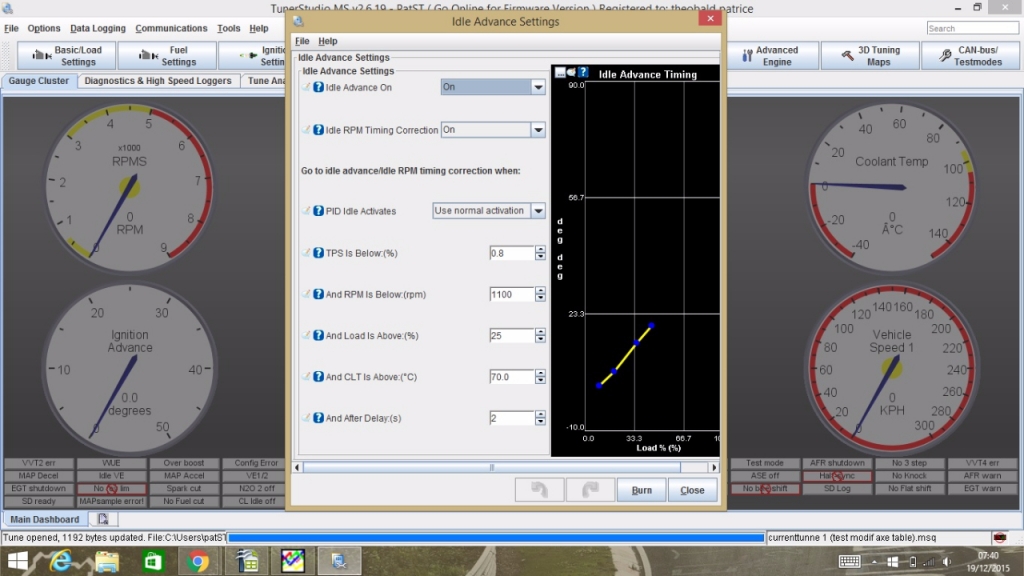The width and height of the screenshot is (1024, 576).
Task: Open 3D Tuning Maps toolbar menu
Action: [x=871, y=56]
